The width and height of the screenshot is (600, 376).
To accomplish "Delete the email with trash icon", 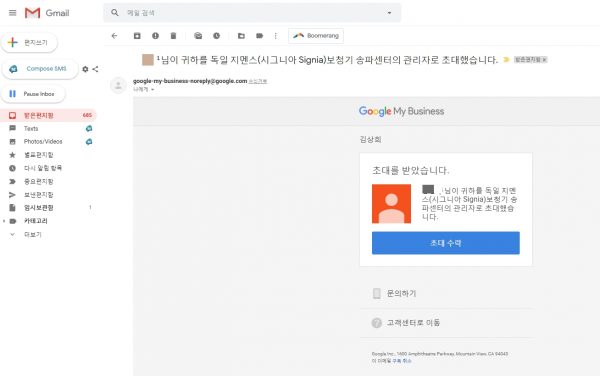I will (173, 36).
